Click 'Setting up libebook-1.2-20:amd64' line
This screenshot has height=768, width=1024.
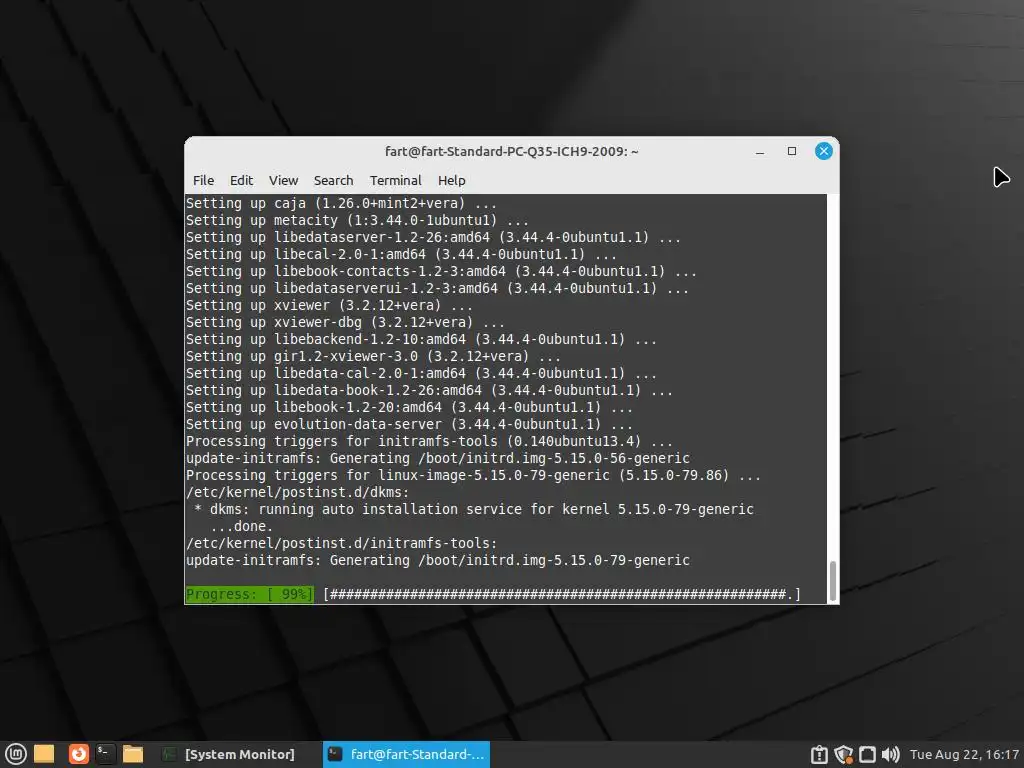click(x=409, y=407)
